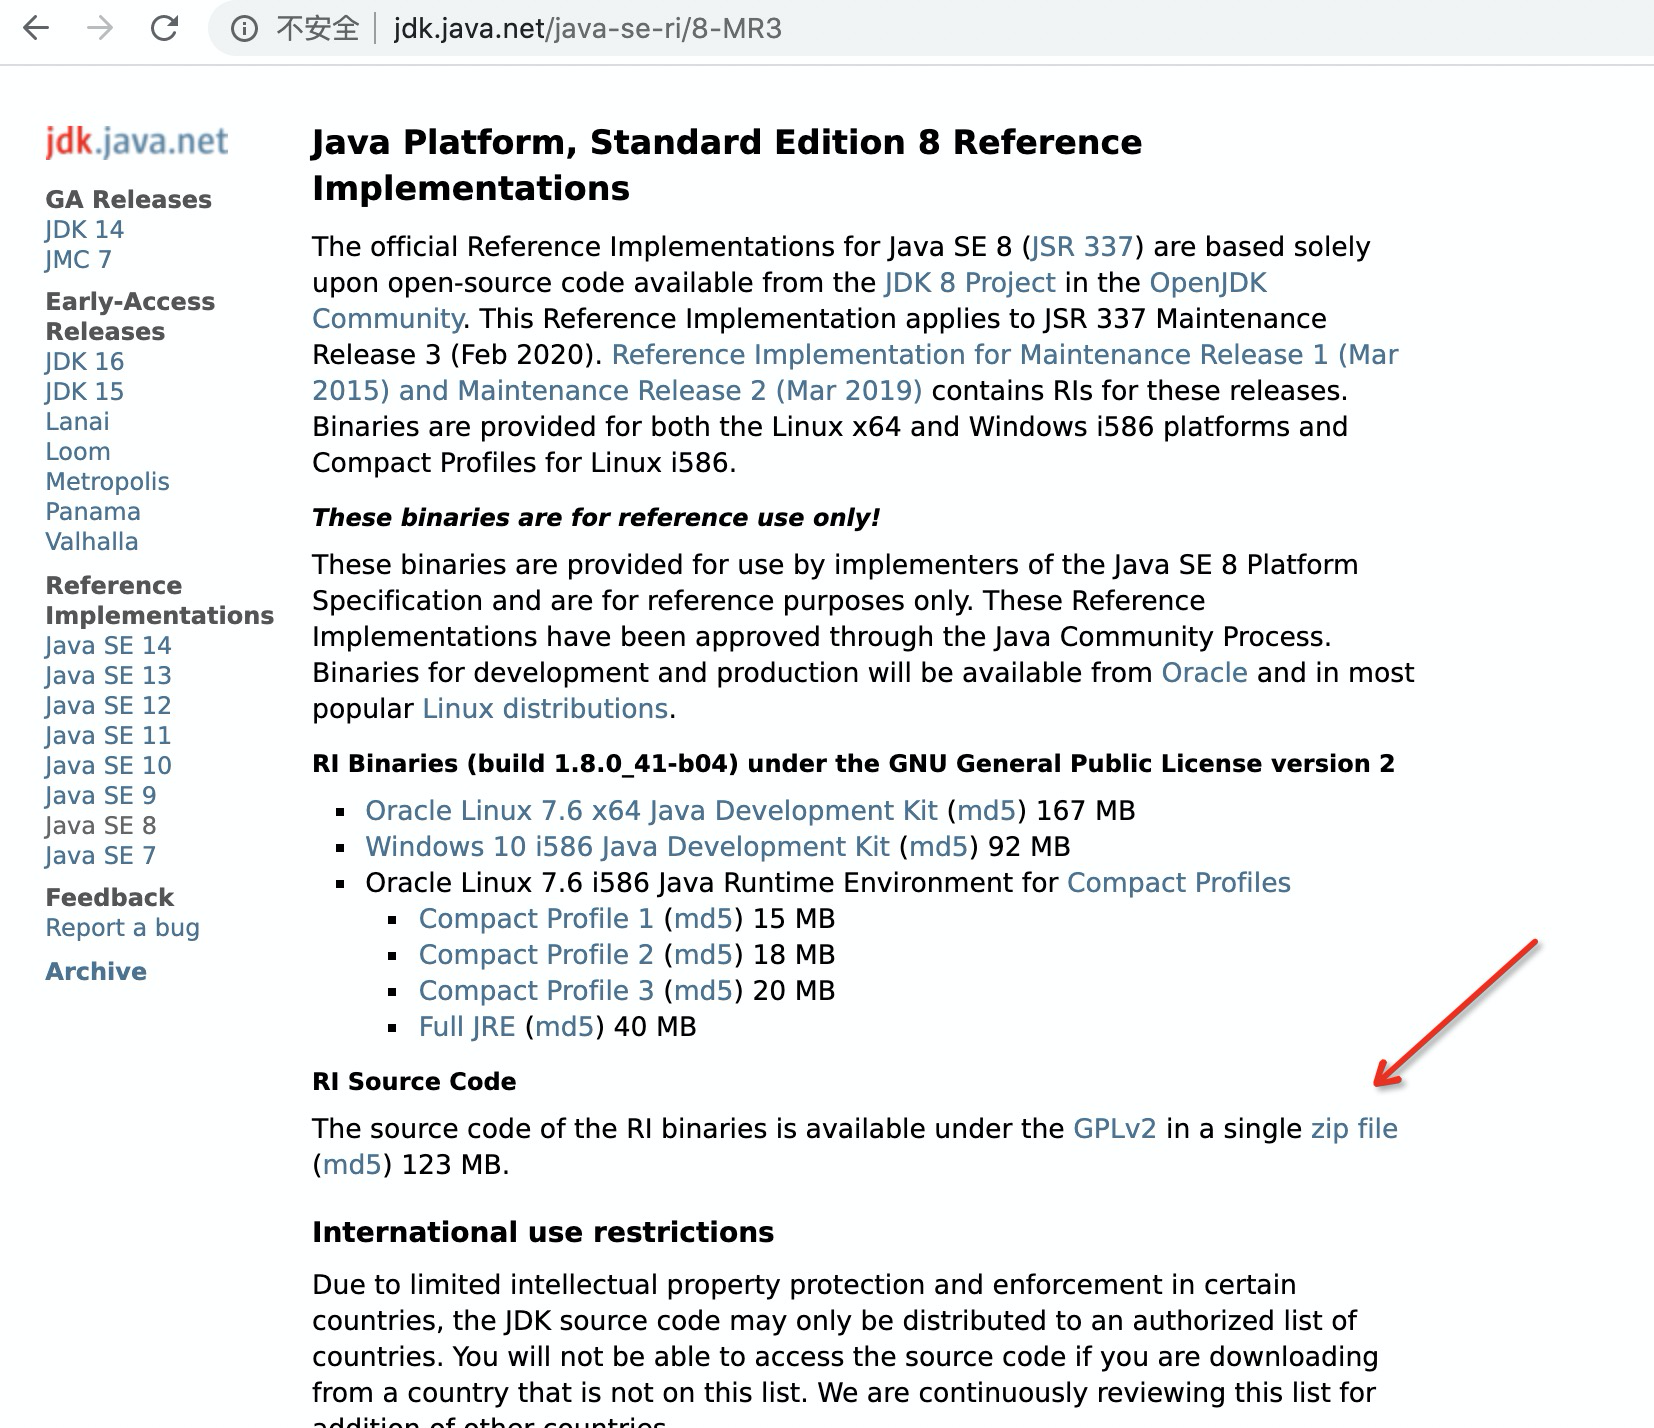
Task: Open md5 for Windows 10 i586 JDK
Action: [938, 847]
